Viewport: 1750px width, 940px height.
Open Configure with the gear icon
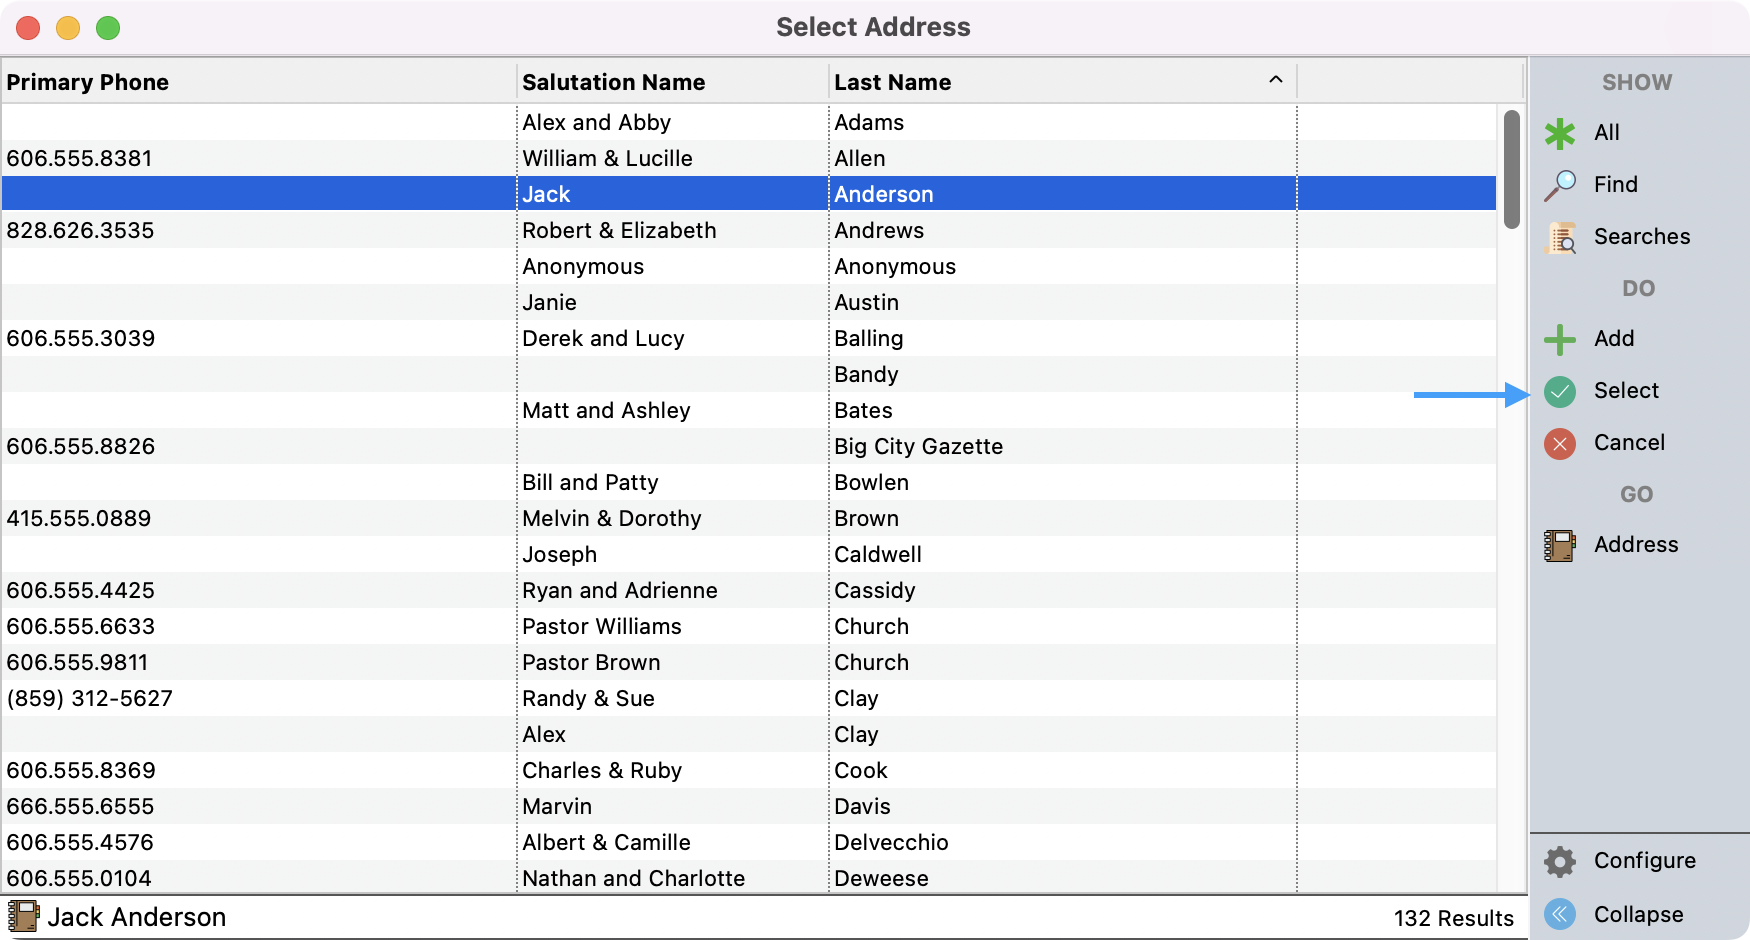(1560, 861)
